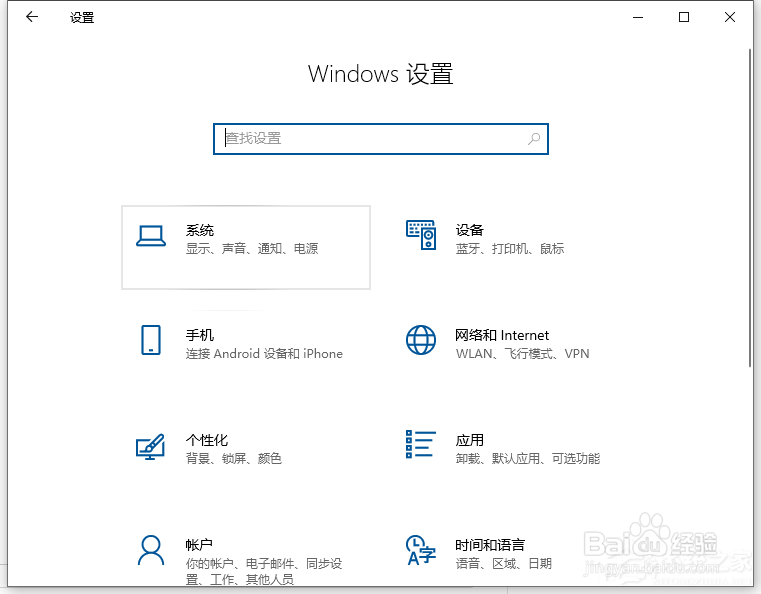Open the 应用 settings category
Image resolution: width=761 pixels, height=594 pixels.
[515, 457]
